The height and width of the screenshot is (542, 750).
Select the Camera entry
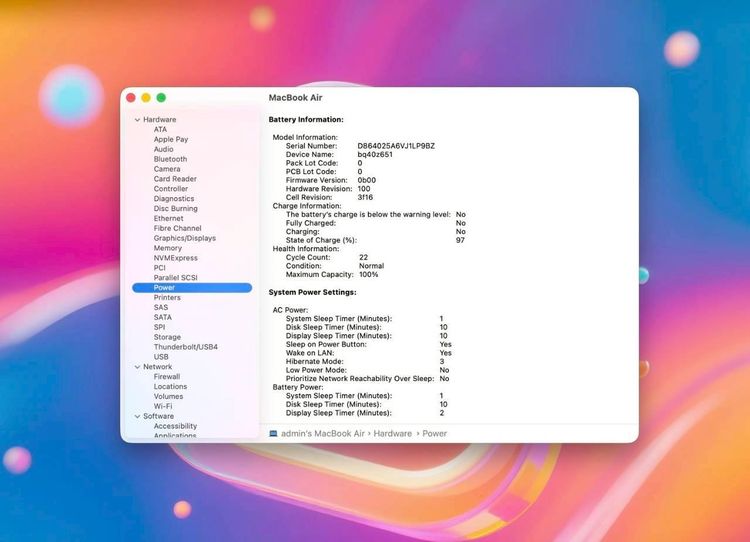pos(167,169)
